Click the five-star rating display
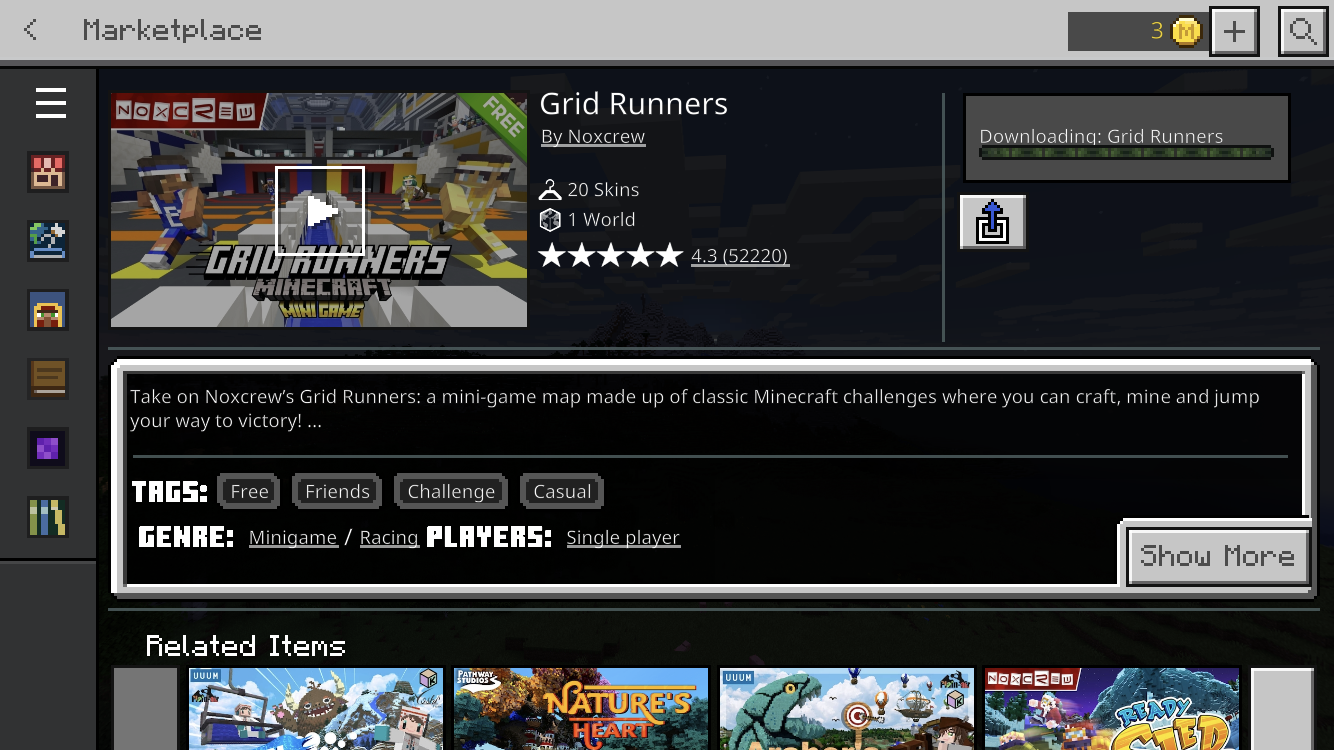 point(610,256)
